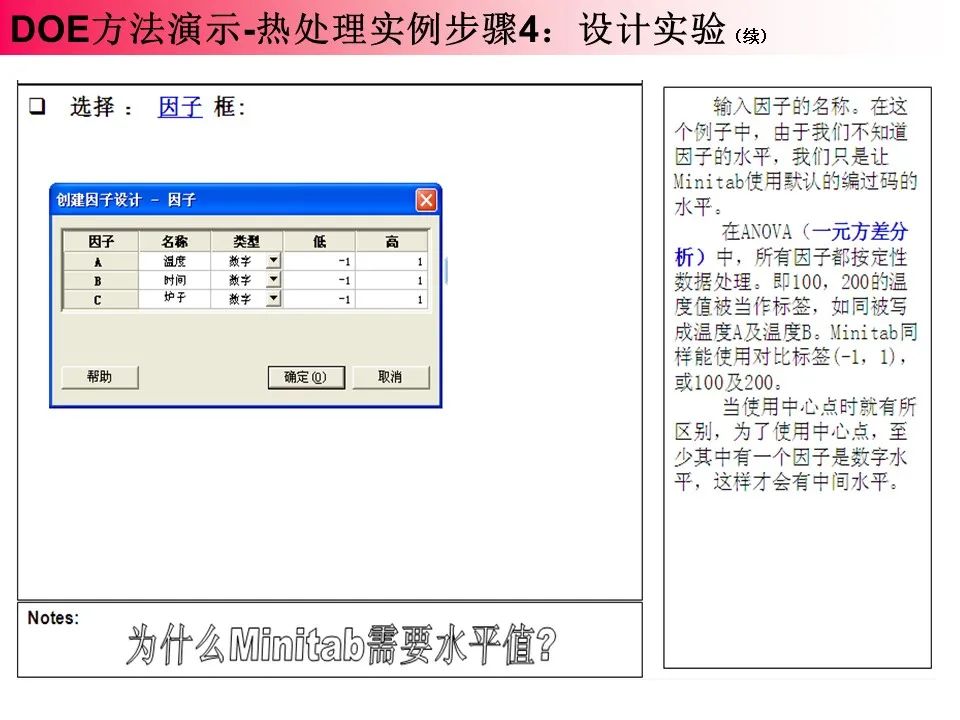The height and width of the screenshot is (720, 960).
Task: Open the type dropdown for factor A row
Action: pos(274,261)
